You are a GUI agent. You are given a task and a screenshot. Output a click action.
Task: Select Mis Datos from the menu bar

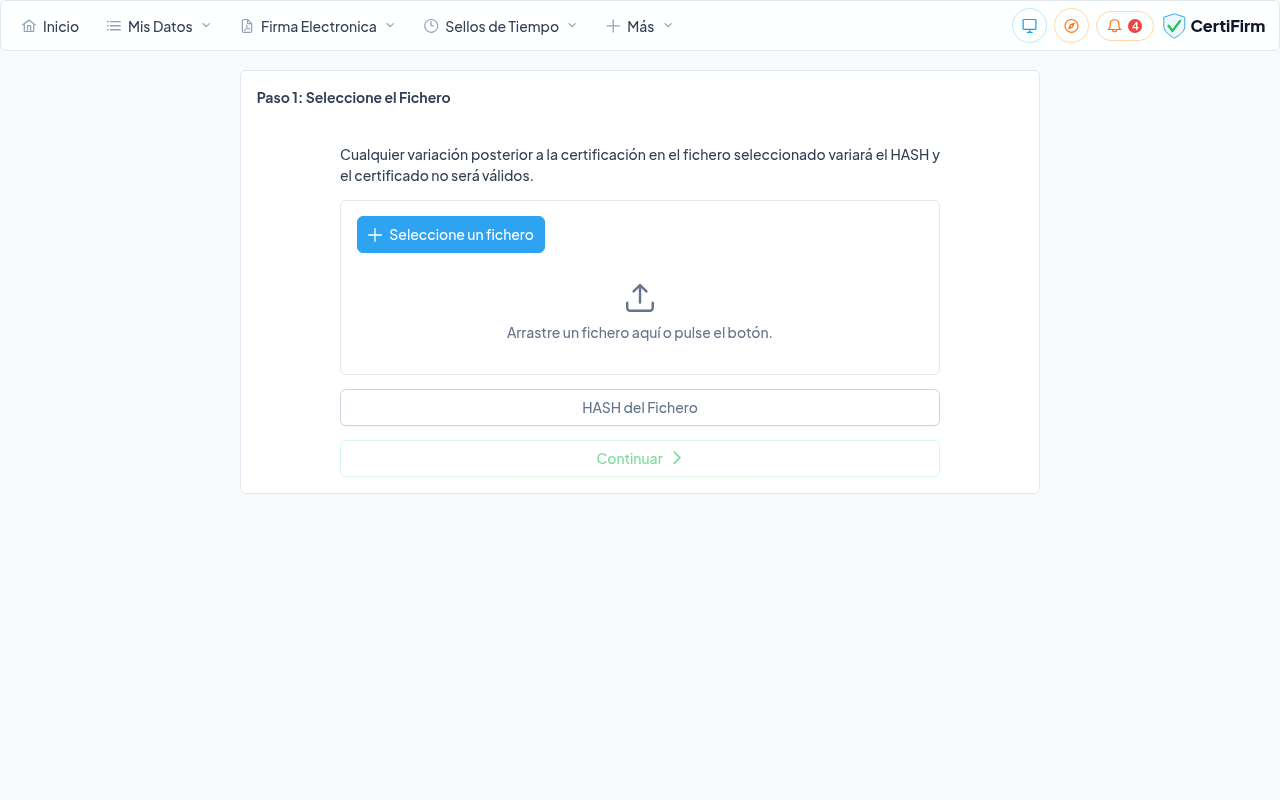tap(160, 26)
